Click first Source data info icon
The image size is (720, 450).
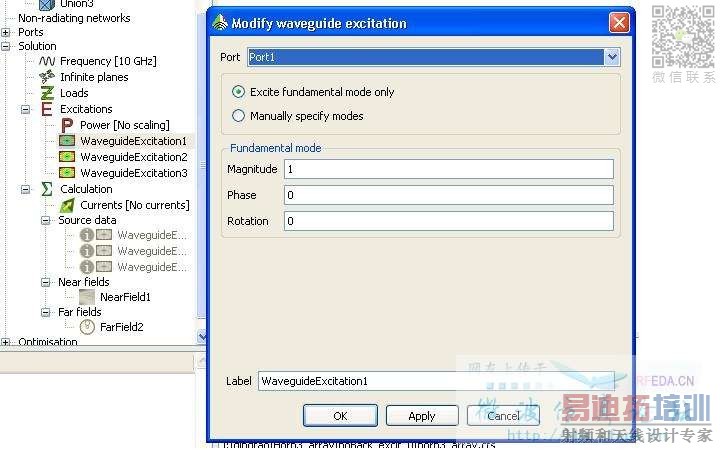pyautogui.click(x=86, y=235)
